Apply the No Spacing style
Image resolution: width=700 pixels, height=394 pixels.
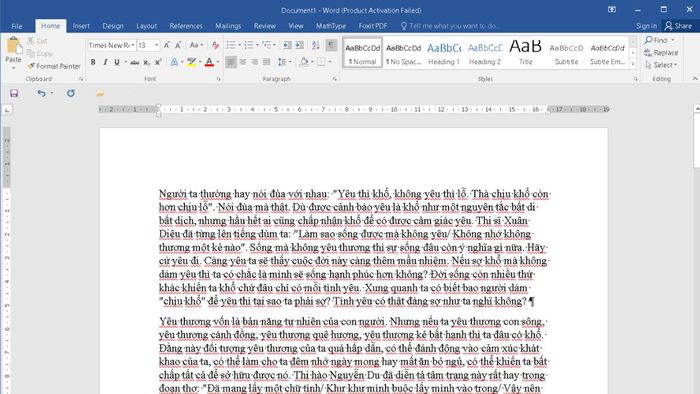(403, 53)
